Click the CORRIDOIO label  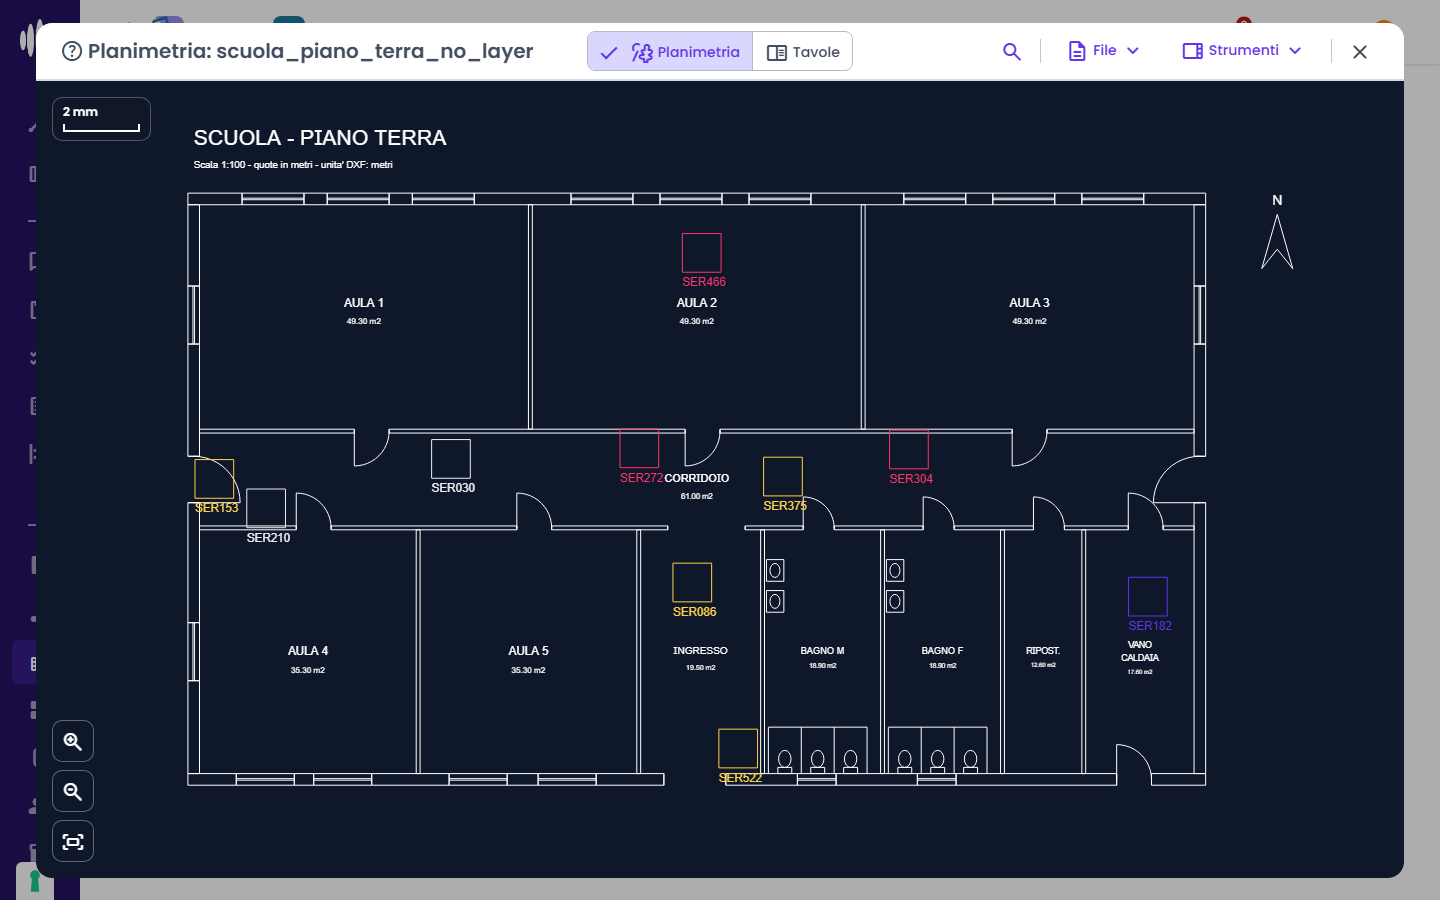click(697, 479)
